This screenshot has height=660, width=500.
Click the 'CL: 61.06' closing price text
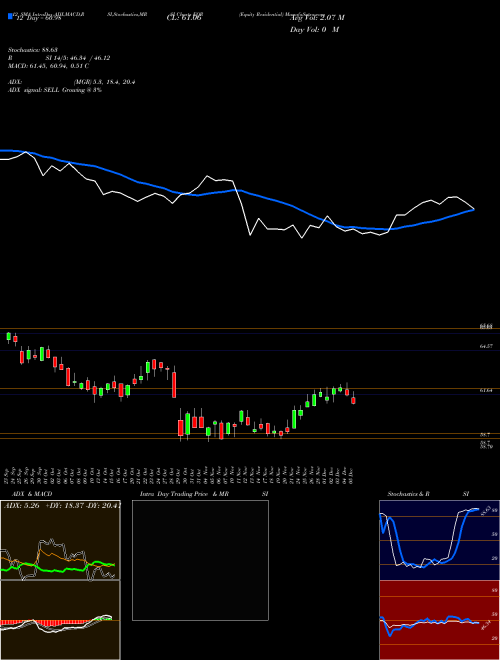184,18
